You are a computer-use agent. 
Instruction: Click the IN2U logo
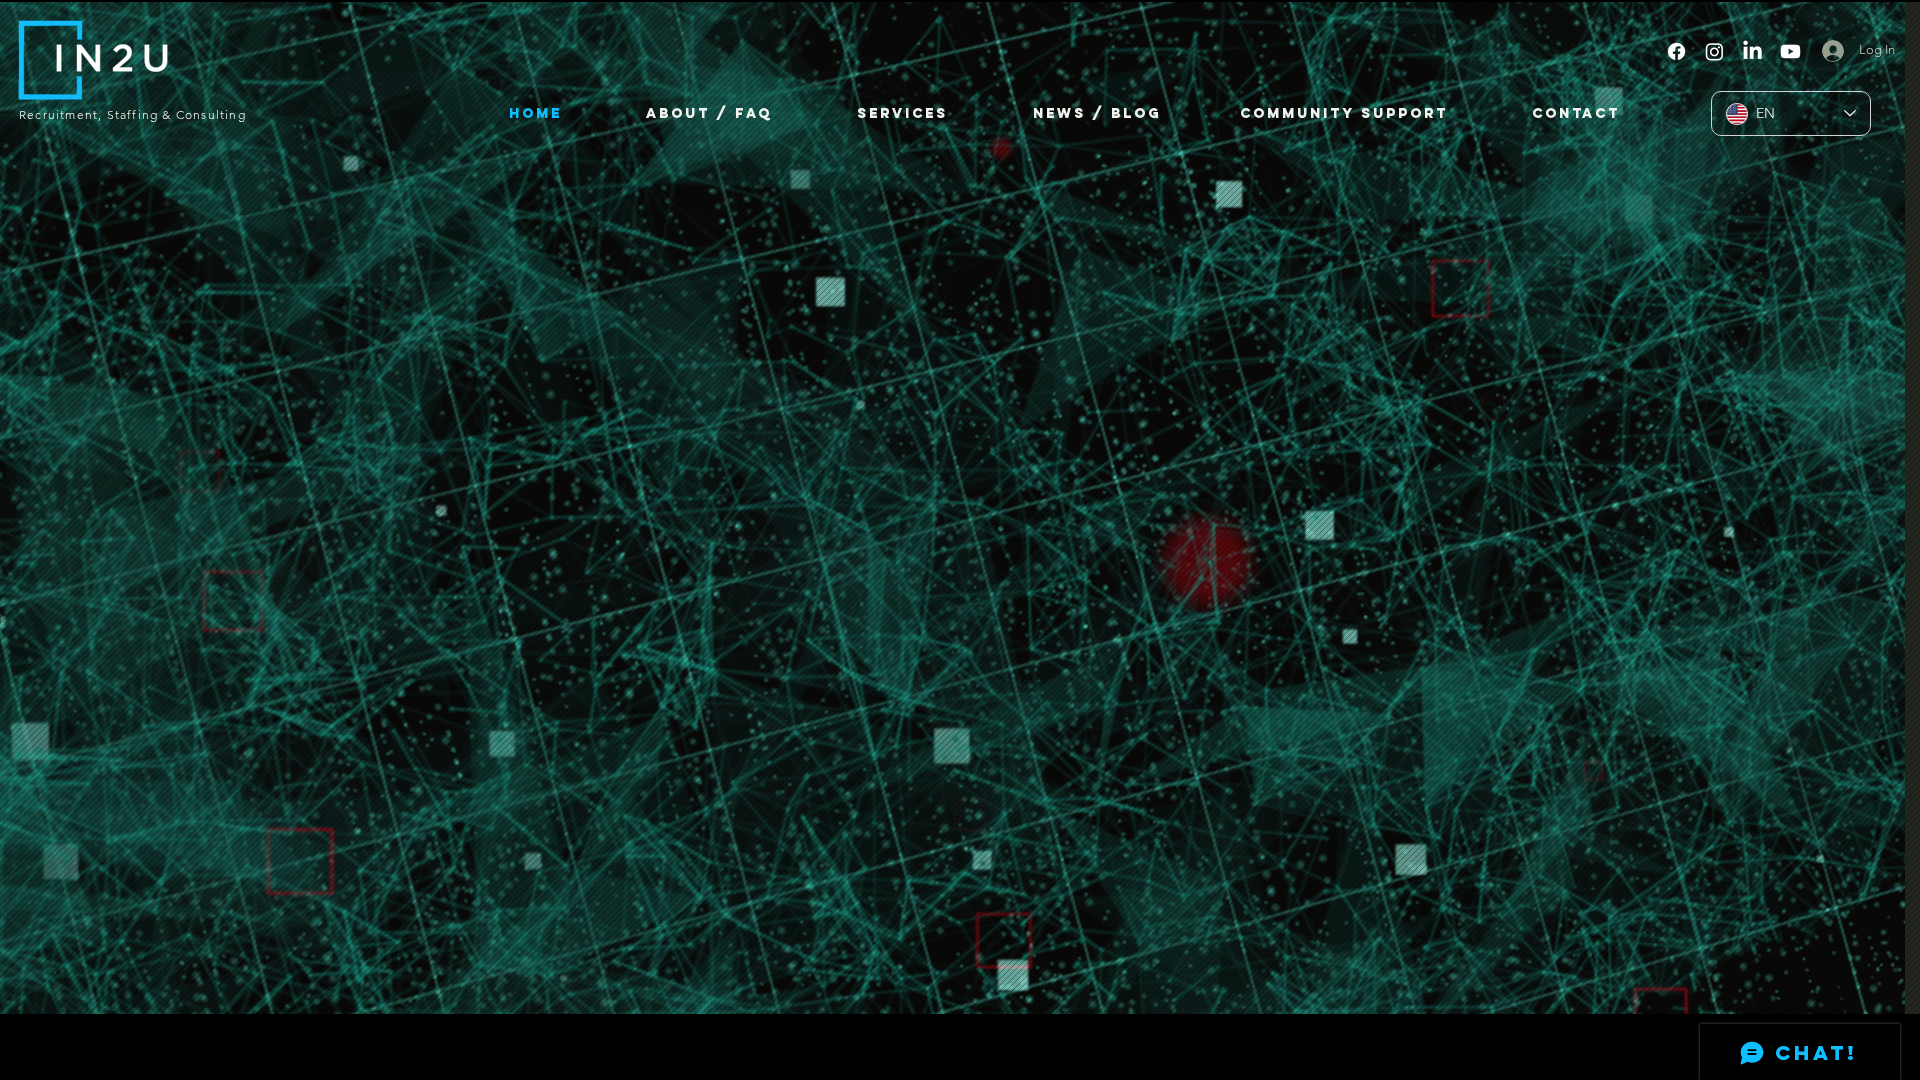(x=94, y=60)
